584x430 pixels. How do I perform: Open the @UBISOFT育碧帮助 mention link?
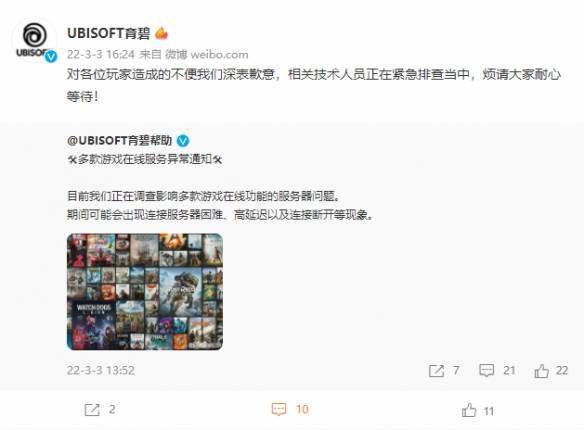point(120,140)
